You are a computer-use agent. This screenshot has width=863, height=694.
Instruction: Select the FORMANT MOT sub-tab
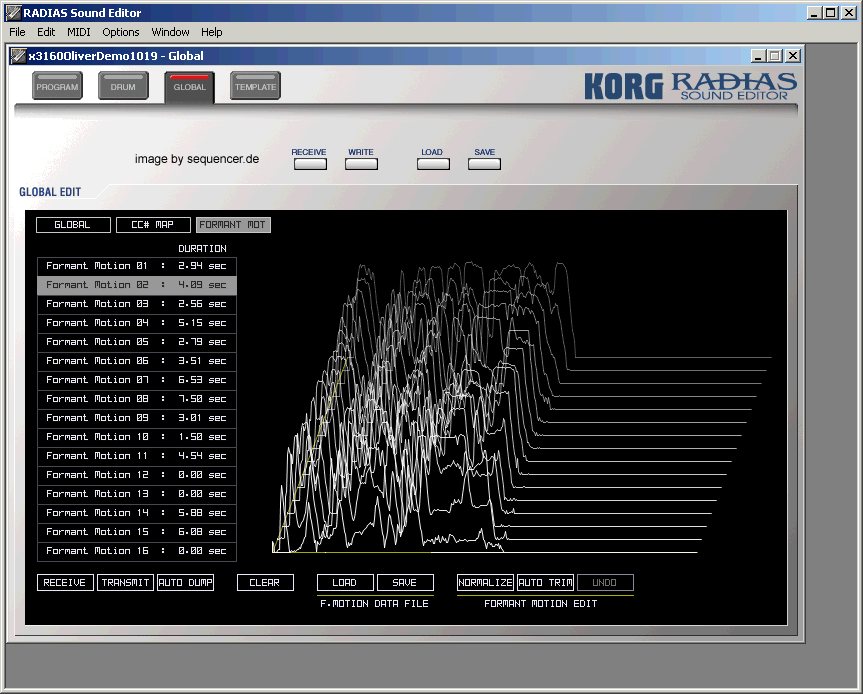pyautogui.click(x=233, y=225)
